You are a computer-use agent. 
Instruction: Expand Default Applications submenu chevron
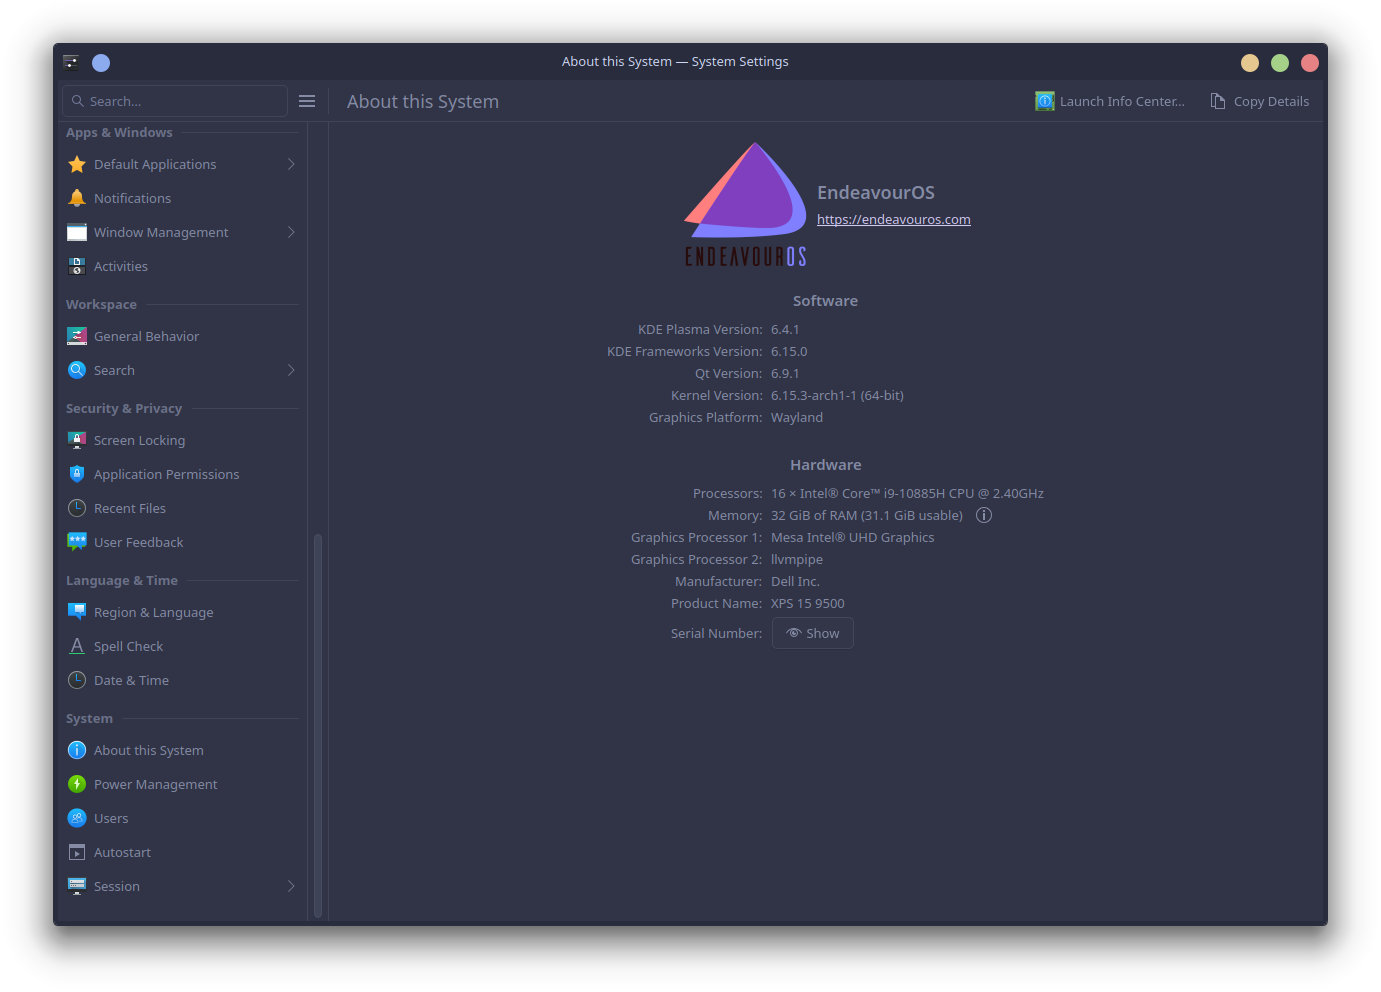[291, 164]
